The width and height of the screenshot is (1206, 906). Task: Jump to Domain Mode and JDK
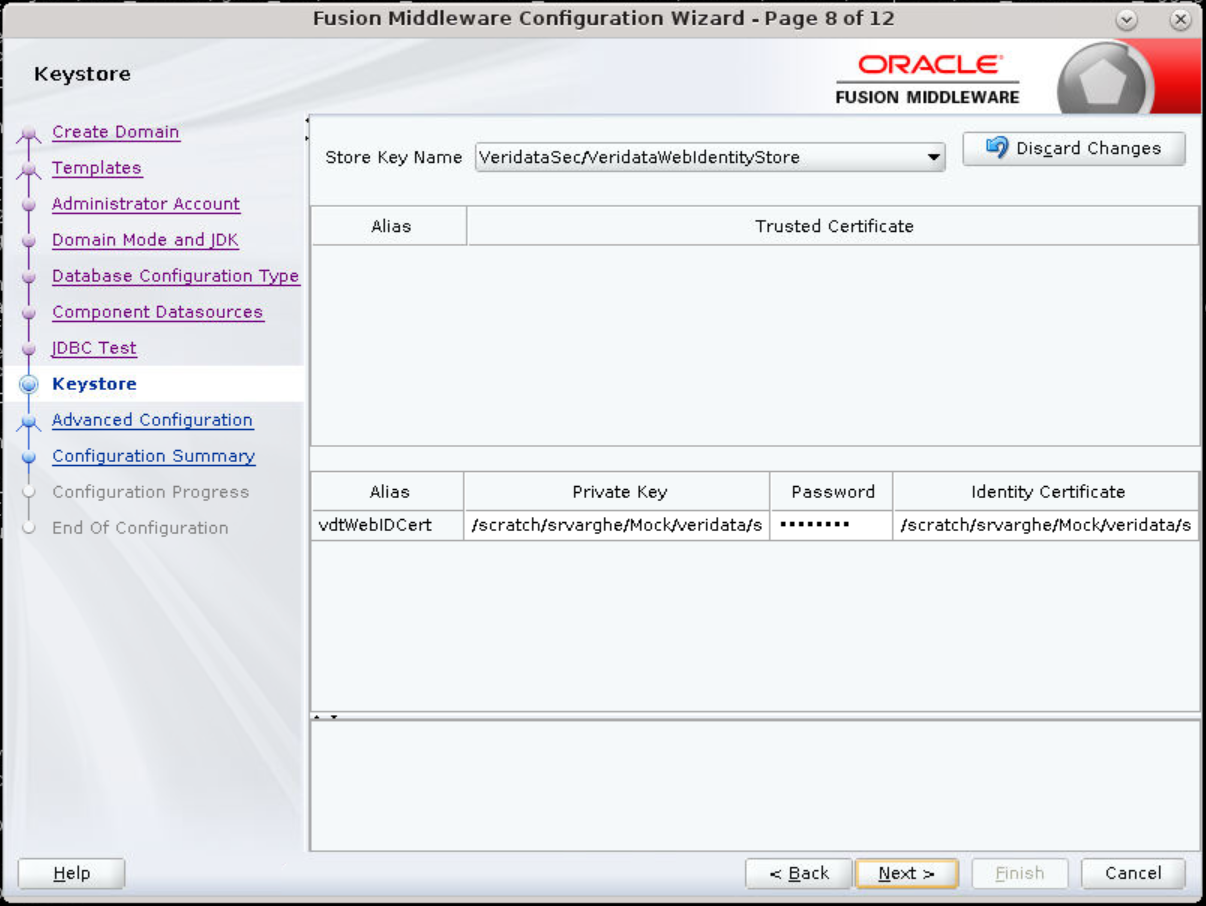tap(145, 240)
